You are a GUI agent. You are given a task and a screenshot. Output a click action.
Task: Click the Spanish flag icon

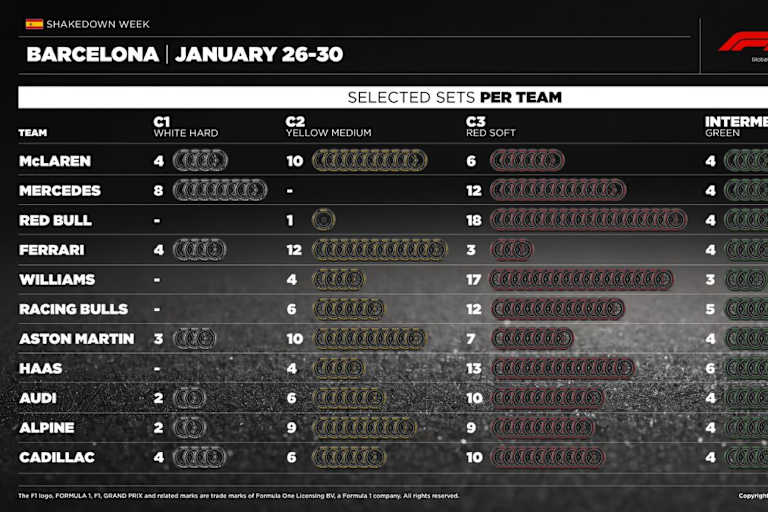pos(34,23)
